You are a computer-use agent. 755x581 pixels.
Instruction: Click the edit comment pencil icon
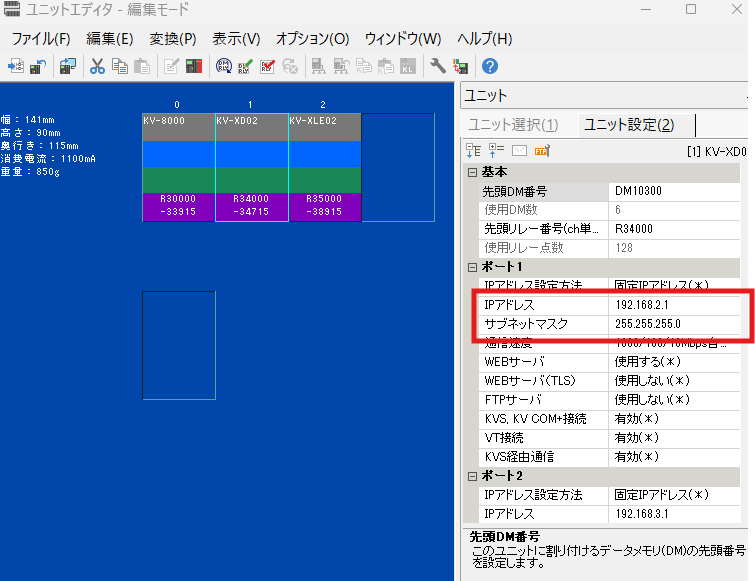click(x=171, y=66)
